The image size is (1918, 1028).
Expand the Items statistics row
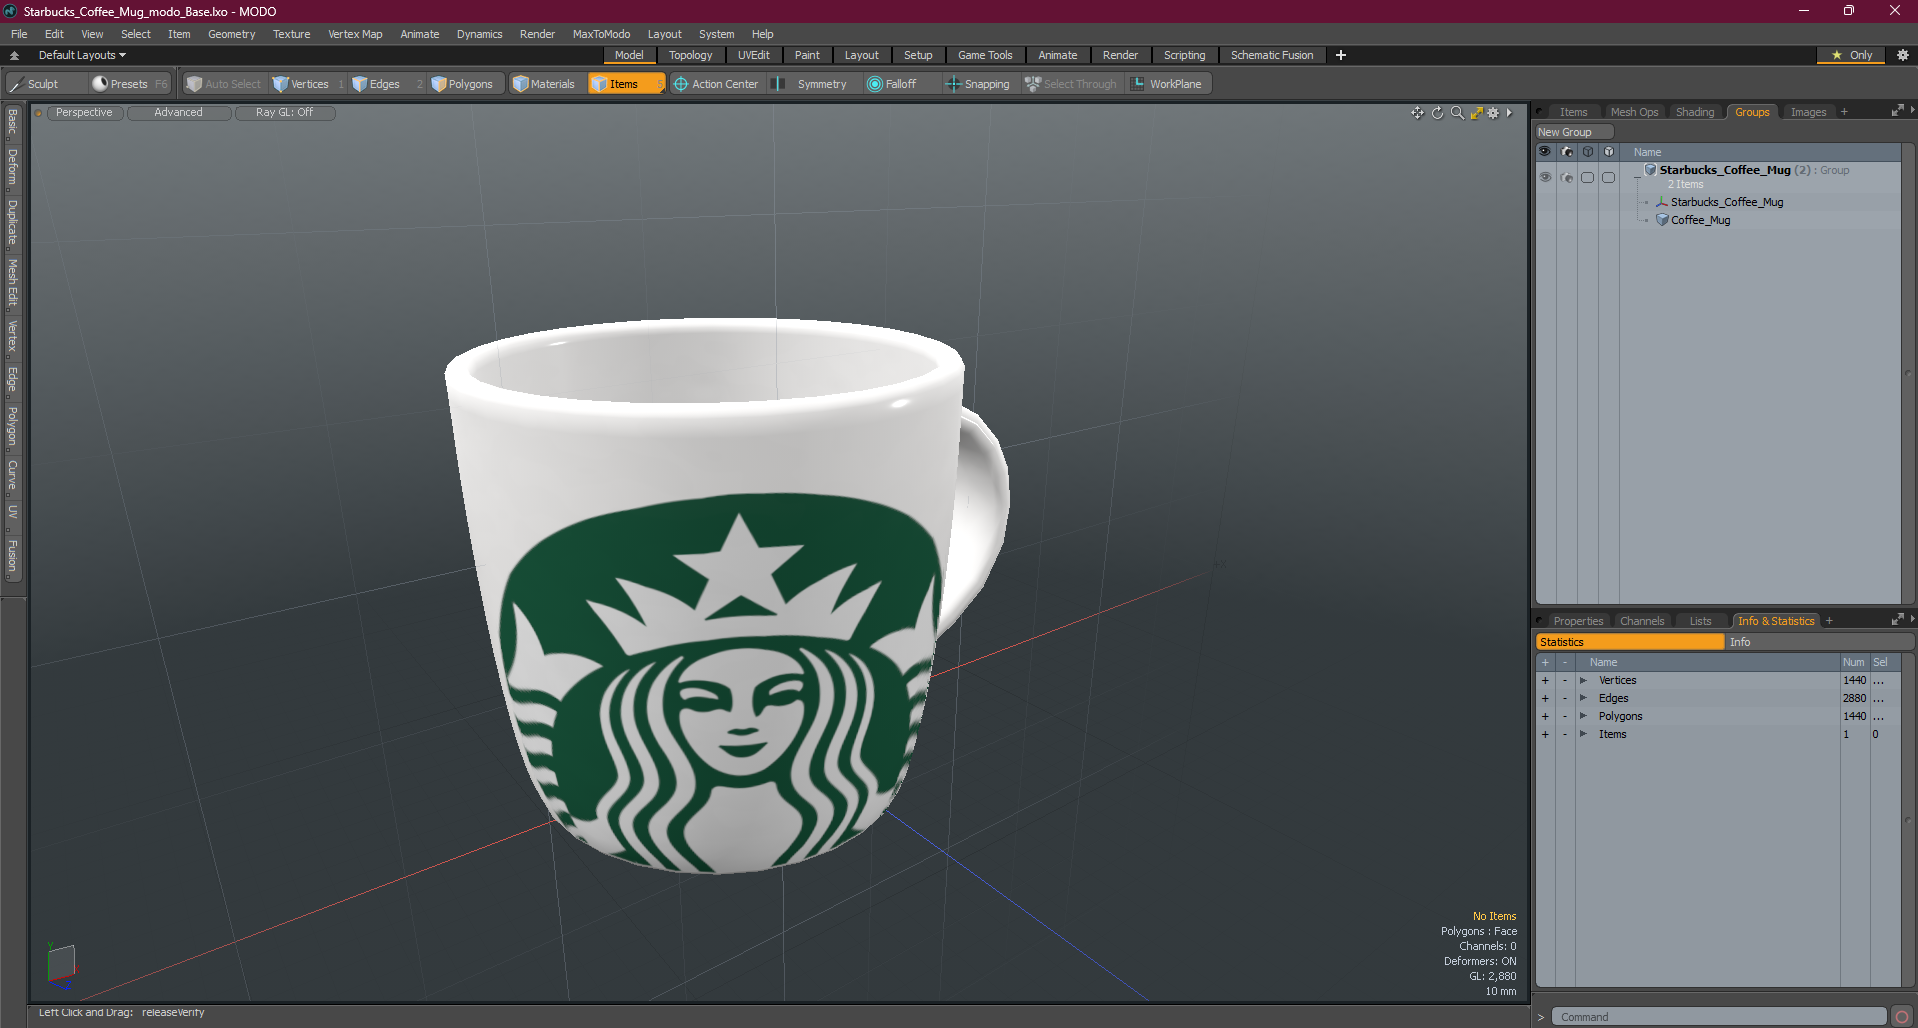[x=1583, y=734]
